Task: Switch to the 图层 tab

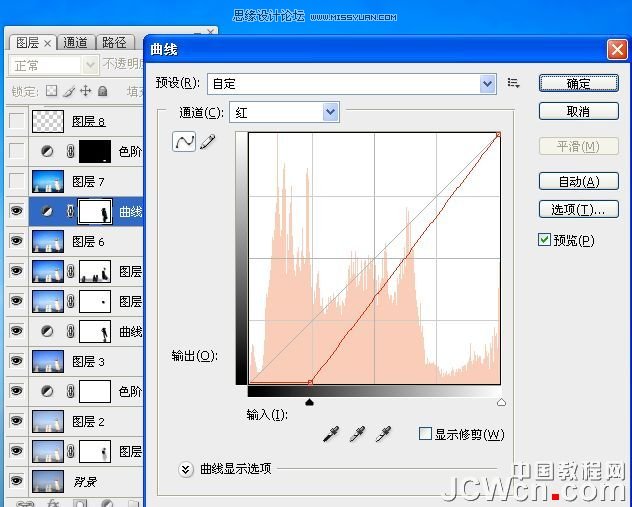Action: [27, 42]
